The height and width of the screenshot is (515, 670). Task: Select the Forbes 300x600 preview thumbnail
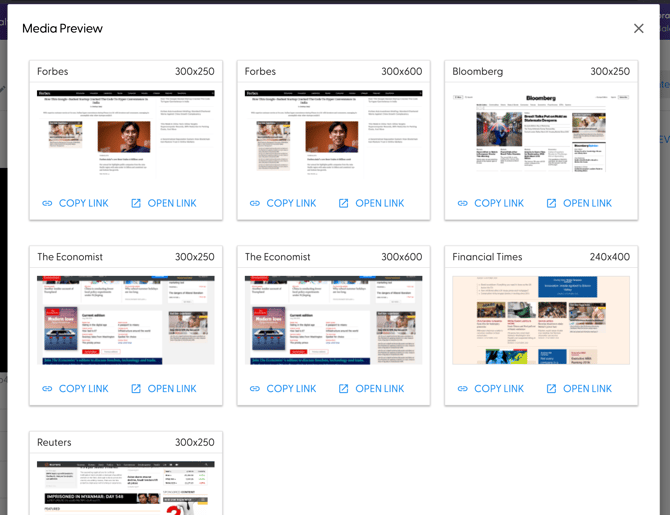click(333, 131)
